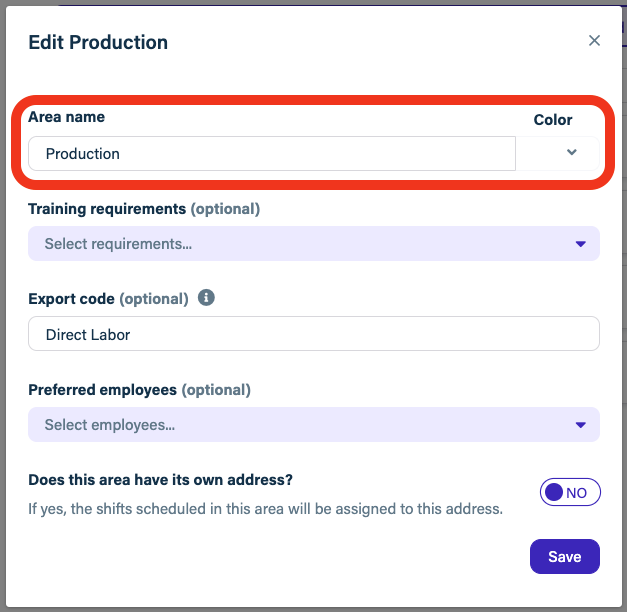This screenshot has width=627, height=612.
Task: Click the own address question text
Action: [x=160, y=480]
